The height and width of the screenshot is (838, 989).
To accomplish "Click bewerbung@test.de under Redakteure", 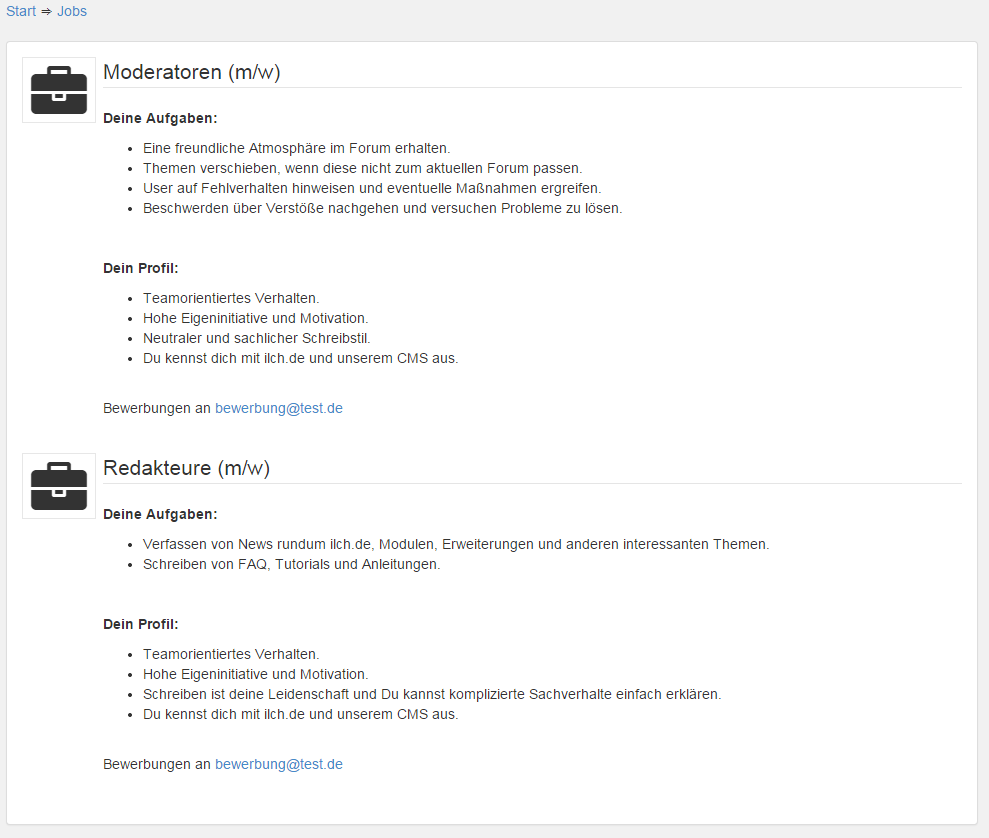I will click(x=279, y=764).
